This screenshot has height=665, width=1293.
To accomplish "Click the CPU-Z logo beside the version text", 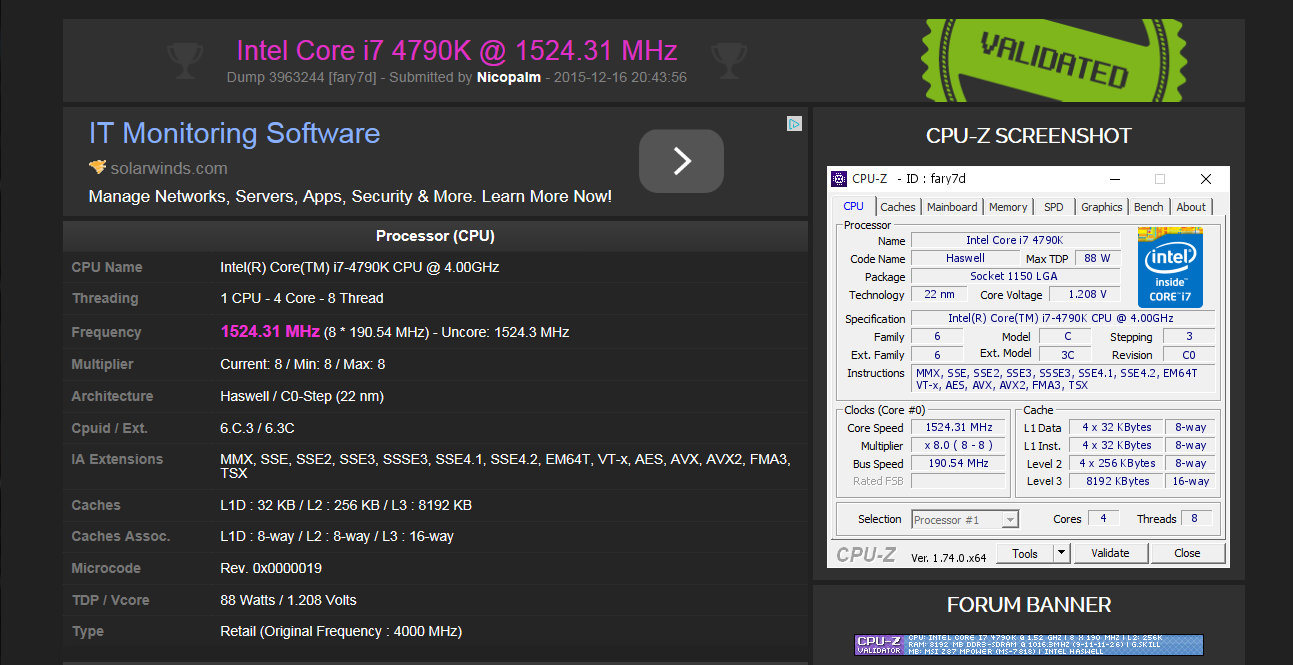I will [866, 554].
